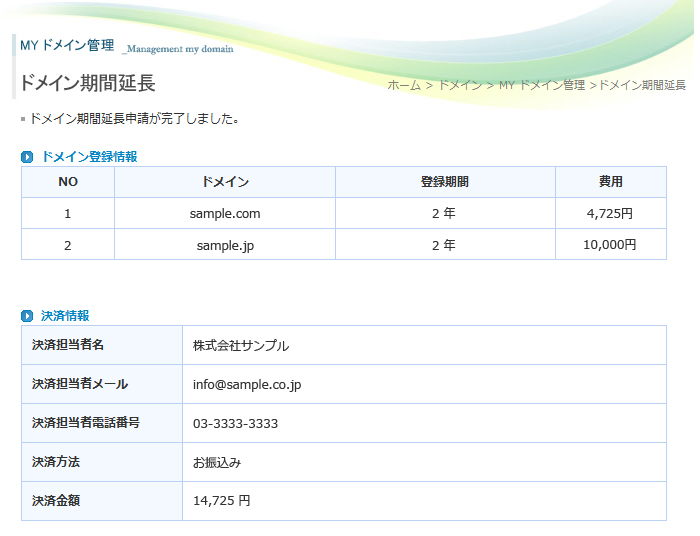Click the 登録期間 column header
The image size is (700, 536).
445,182
